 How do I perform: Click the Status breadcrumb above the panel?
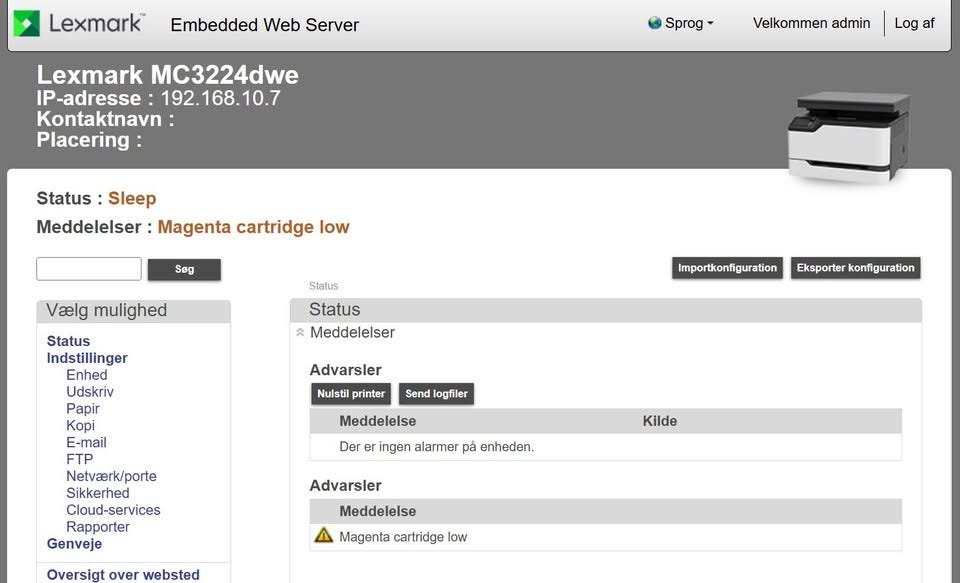[x=323, y=286]
